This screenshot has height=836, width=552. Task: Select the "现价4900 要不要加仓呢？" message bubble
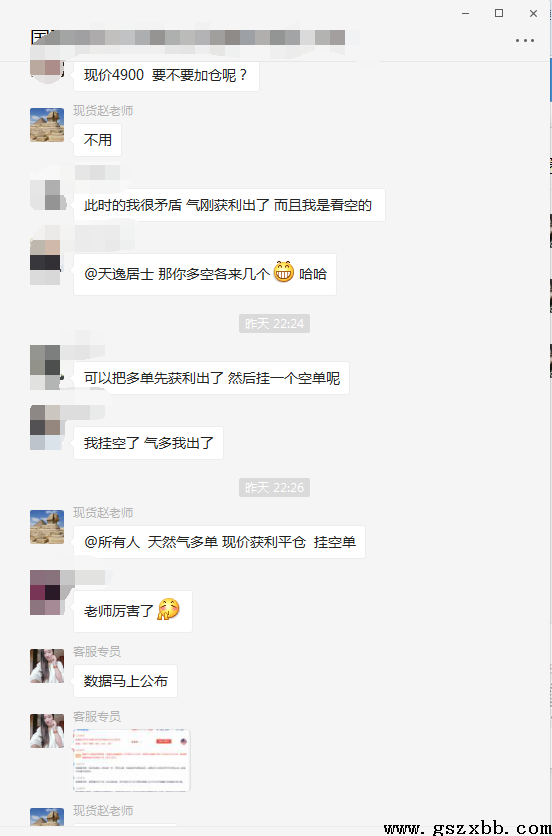click(x=166, y=75)
